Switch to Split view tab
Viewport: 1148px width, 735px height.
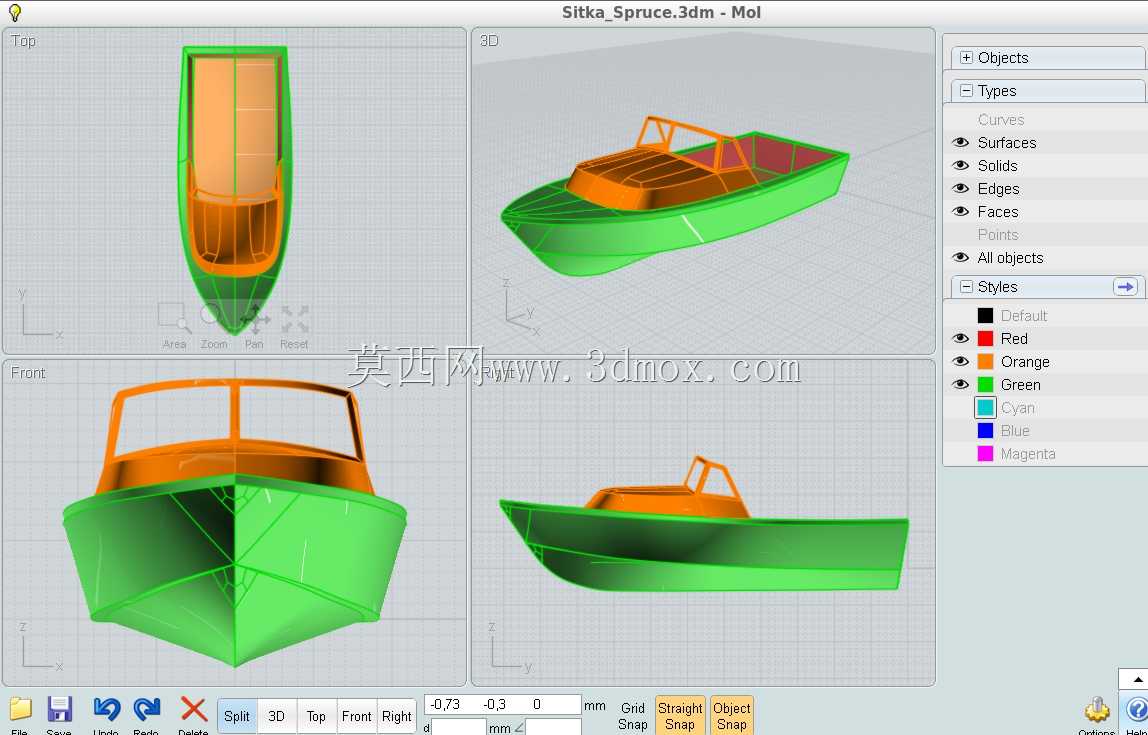tap(237, 716)
